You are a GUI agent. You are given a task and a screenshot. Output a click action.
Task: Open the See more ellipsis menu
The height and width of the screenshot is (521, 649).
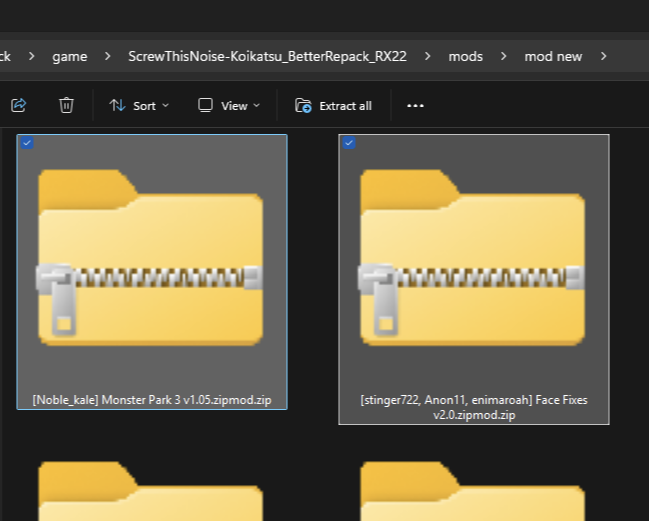click(416, 105)
